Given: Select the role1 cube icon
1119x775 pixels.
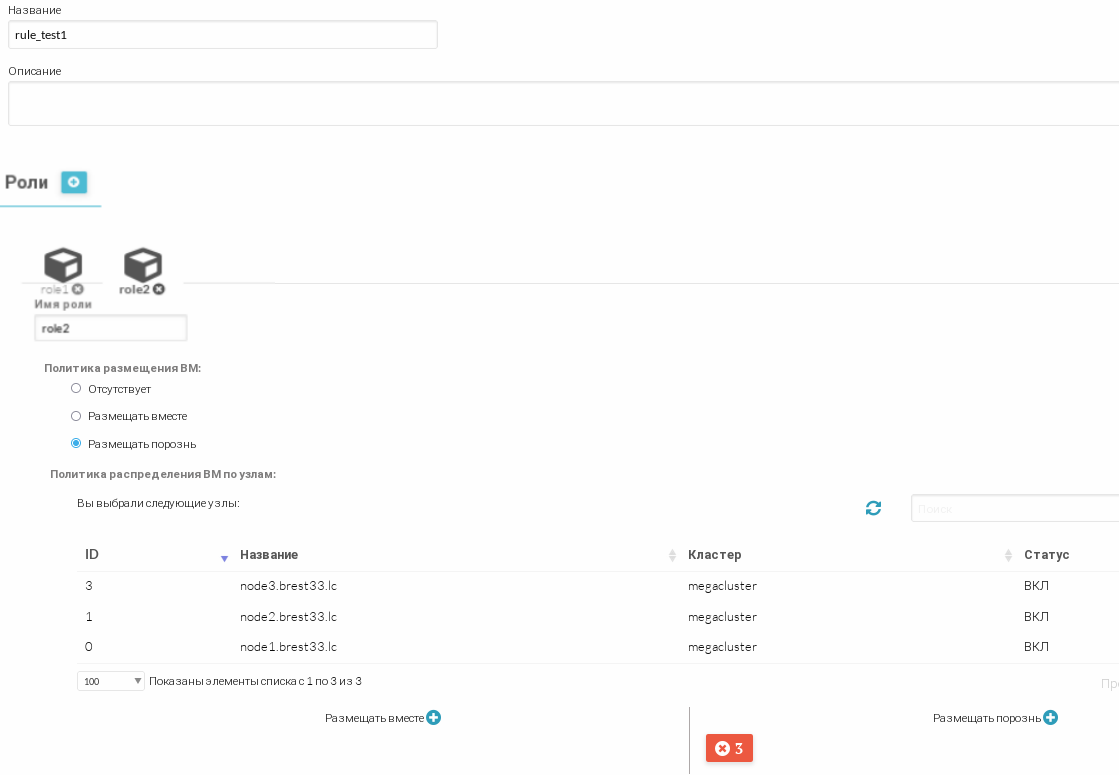Looking at the screenshot, I should tap(63, 265).
